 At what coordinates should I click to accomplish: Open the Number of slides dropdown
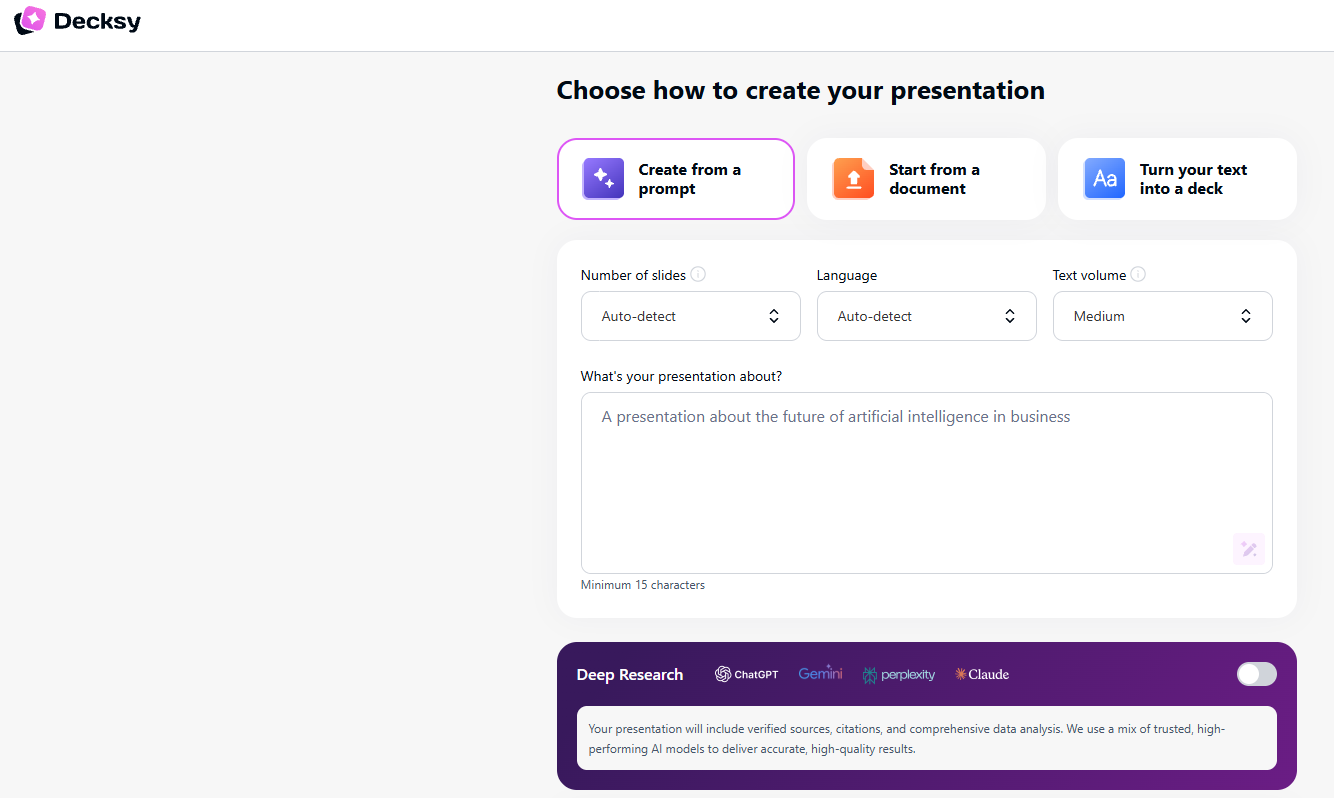691,316
